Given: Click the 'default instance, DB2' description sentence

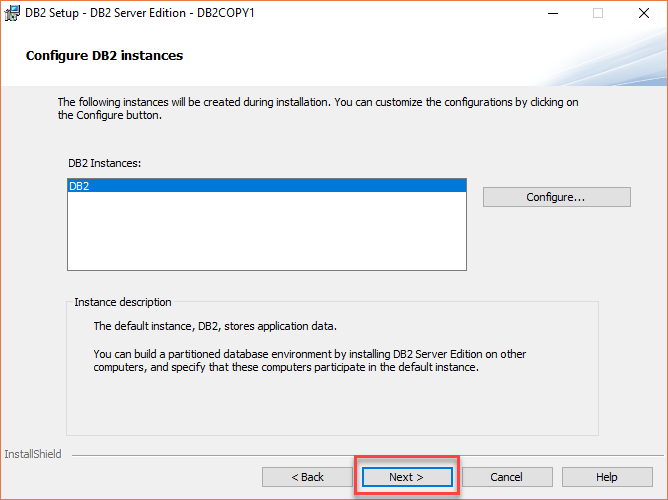Looking at the screenshot, I should point(215,326).
